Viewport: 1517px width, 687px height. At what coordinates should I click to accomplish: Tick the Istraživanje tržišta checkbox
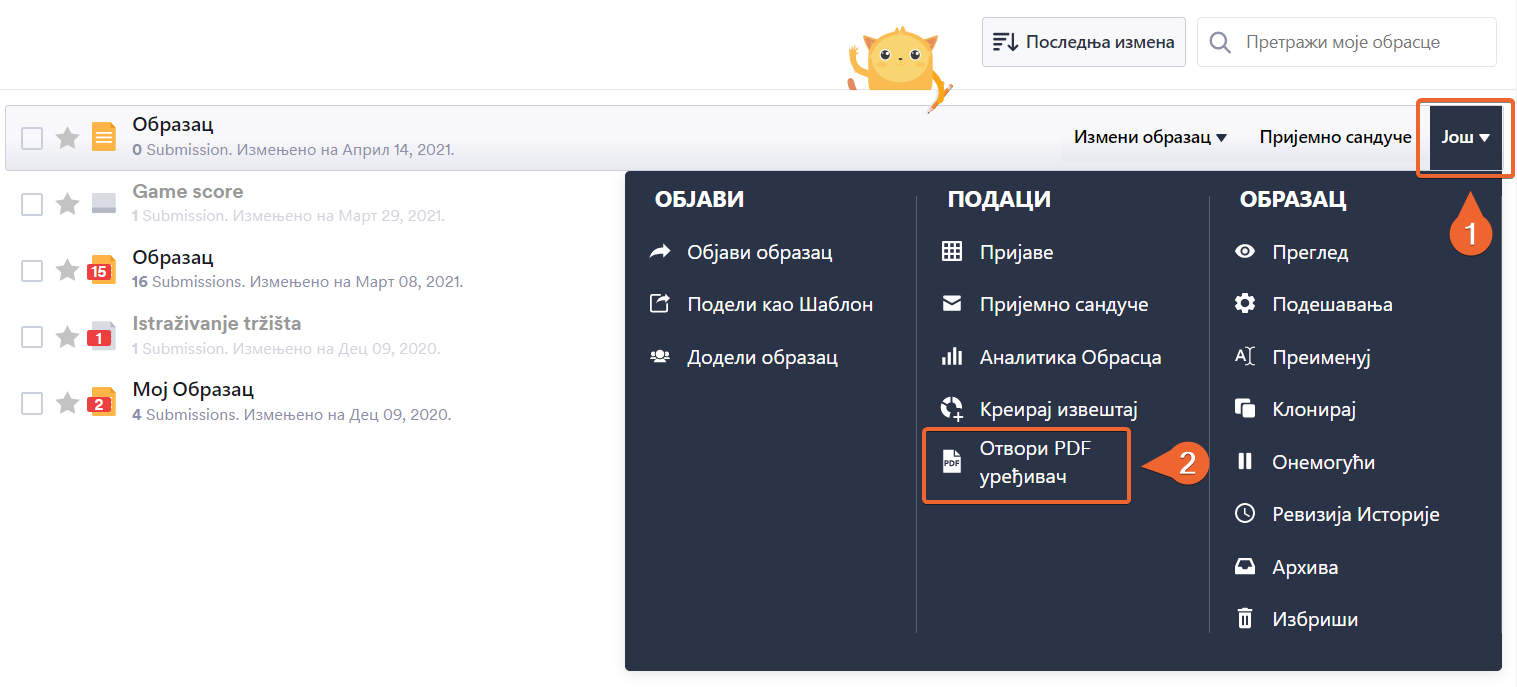[x=32, y=336]
